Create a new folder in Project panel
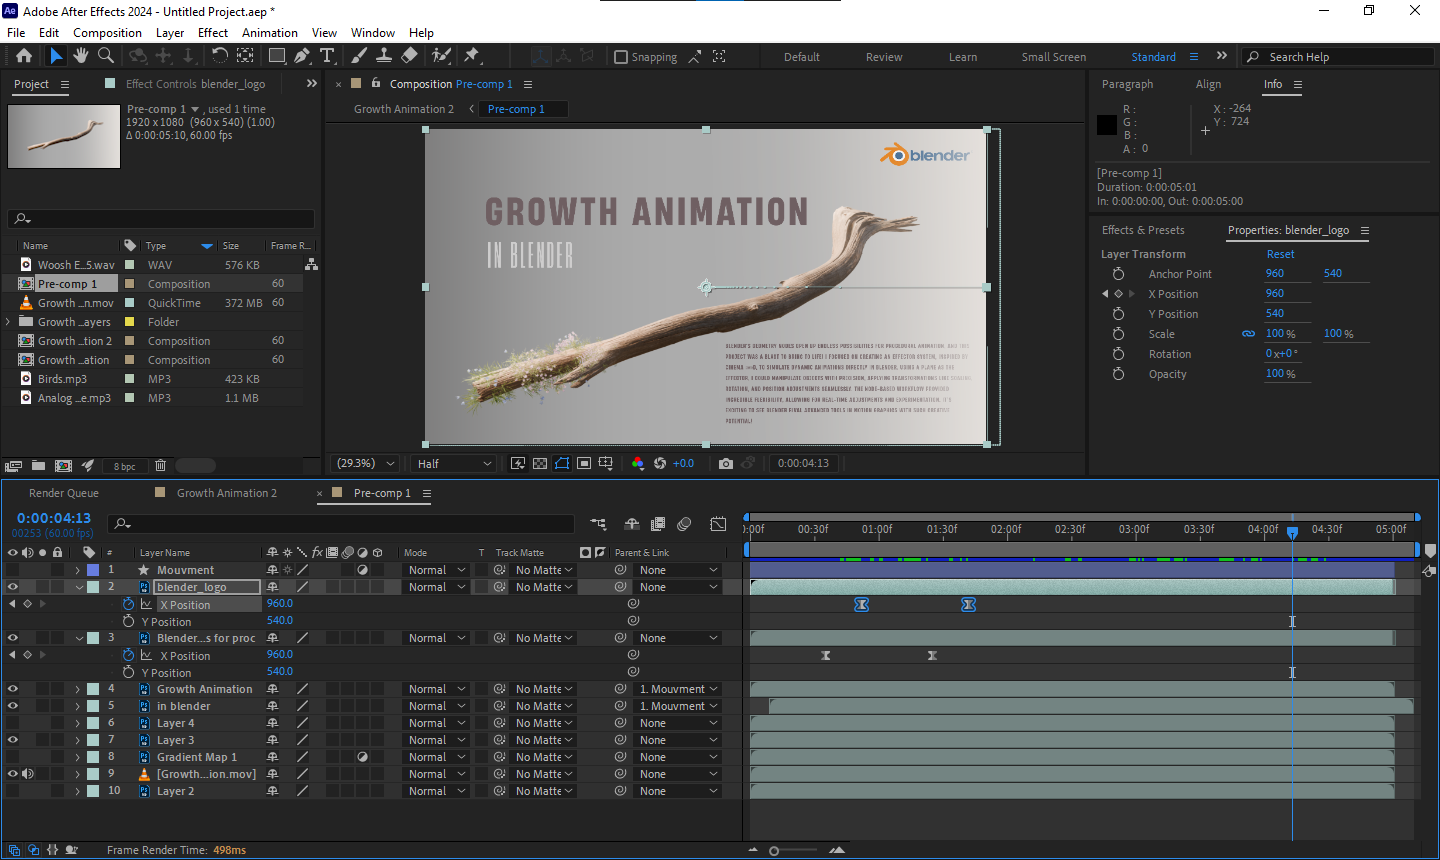Screen dimensions: 1440x860 pos(38,466)
